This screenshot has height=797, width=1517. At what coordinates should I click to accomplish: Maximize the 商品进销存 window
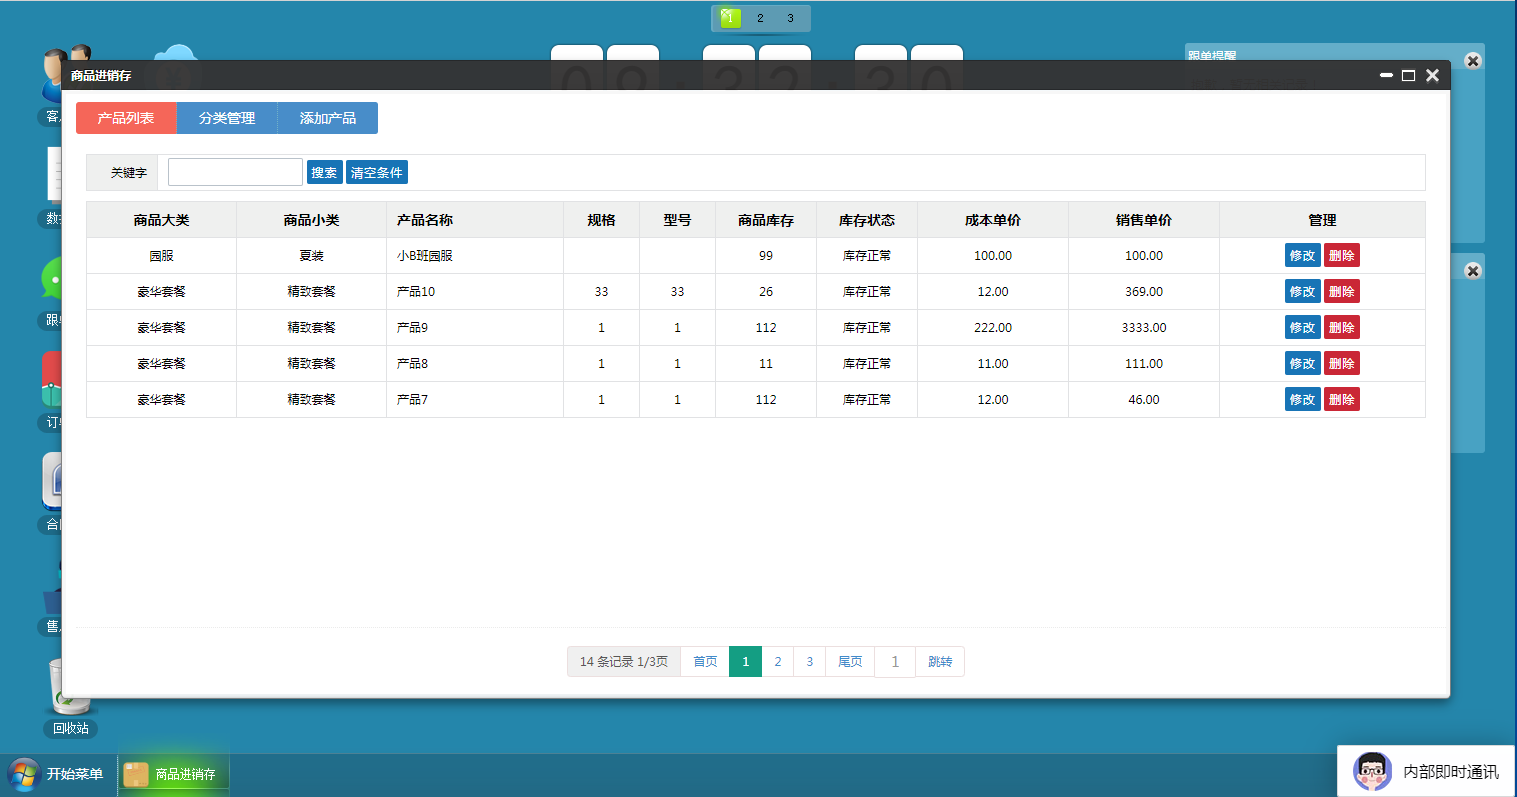click(1408, 76)
